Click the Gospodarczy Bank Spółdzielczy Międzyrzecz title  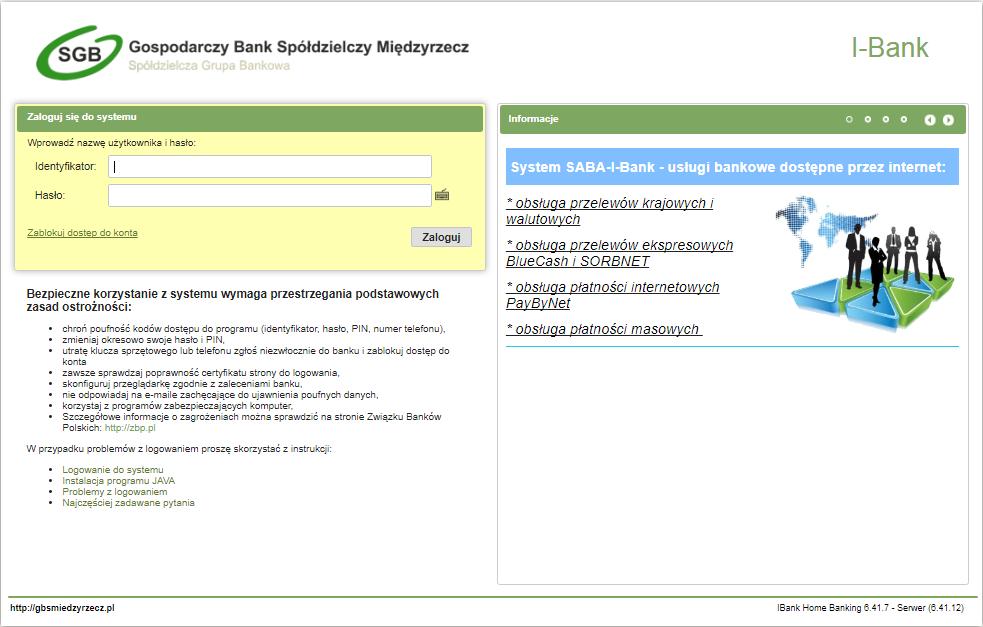tap(298, 47)
